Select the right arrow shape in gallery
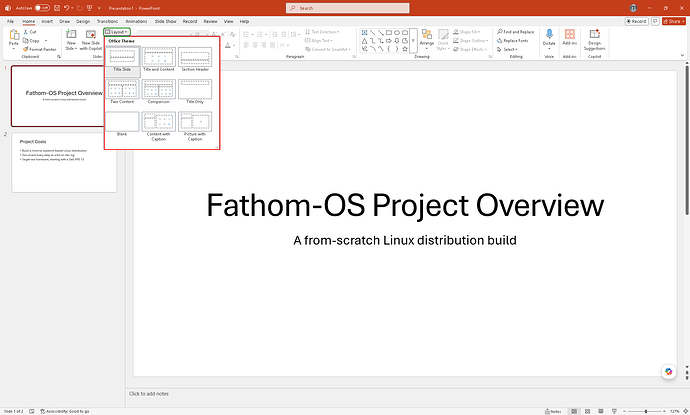 (x=389, y=40)
